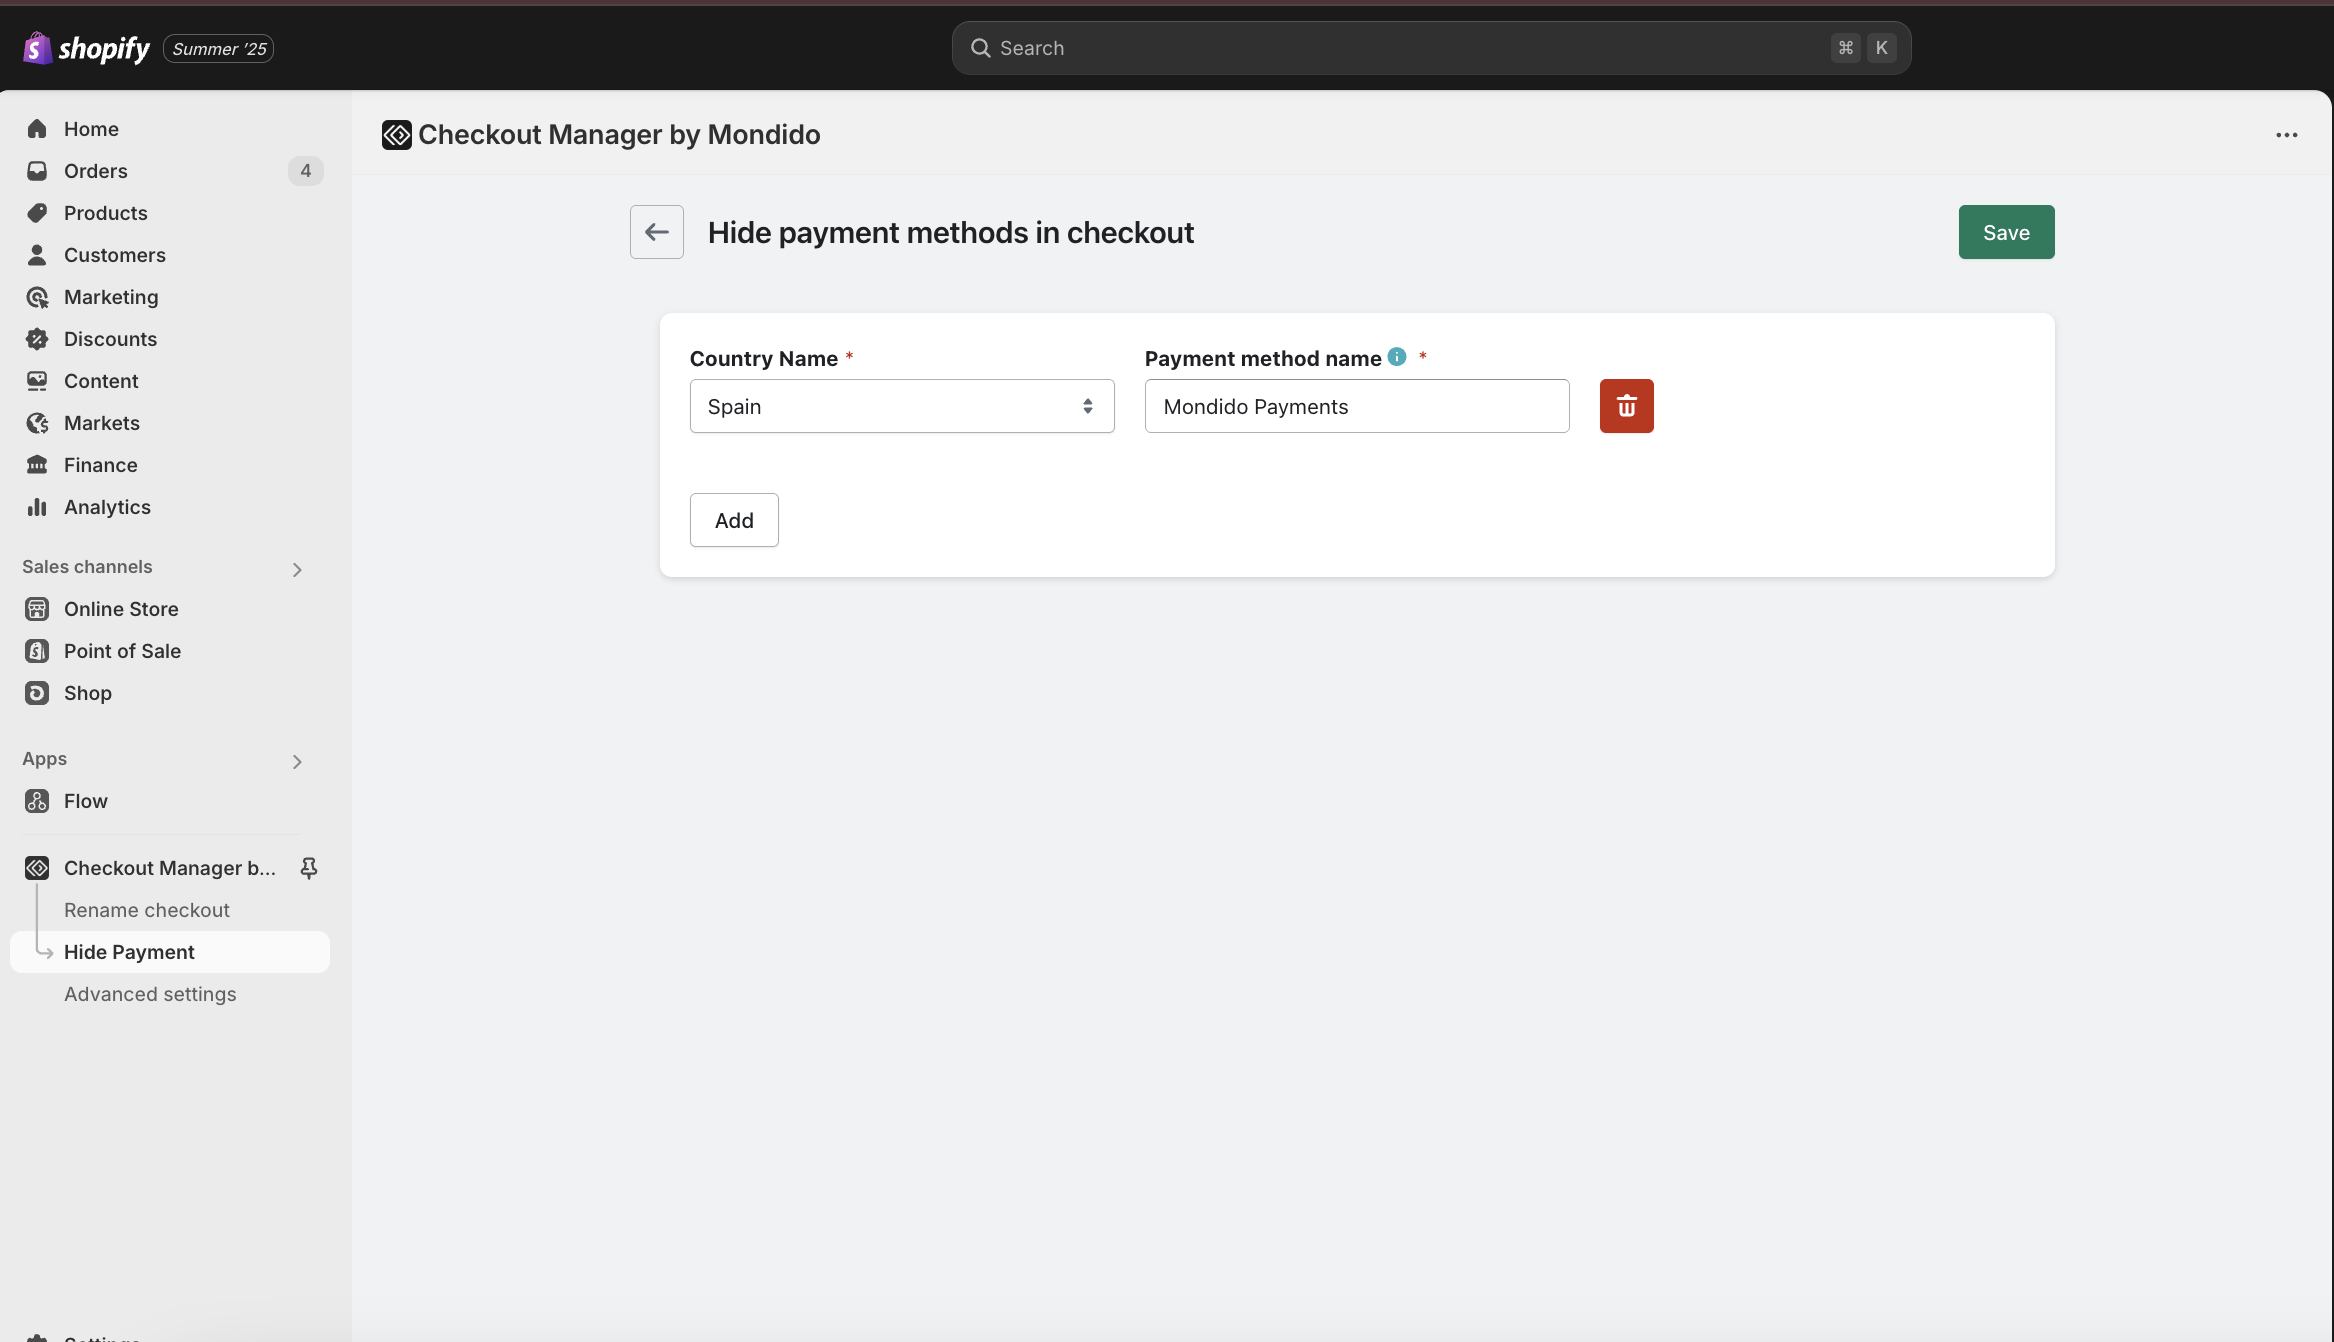The image size is (2334, 1342).
Task: Click the Marketing target icon
Action: point(37,297)
